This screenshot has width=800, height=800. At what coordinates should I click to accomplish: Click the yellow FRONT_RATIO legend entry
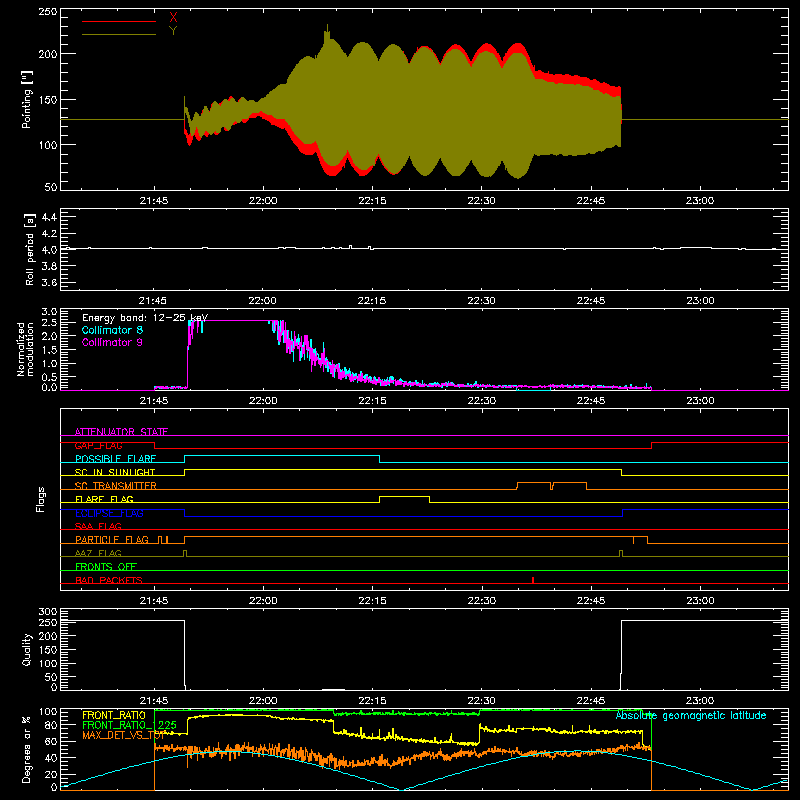tap(114, 715)
